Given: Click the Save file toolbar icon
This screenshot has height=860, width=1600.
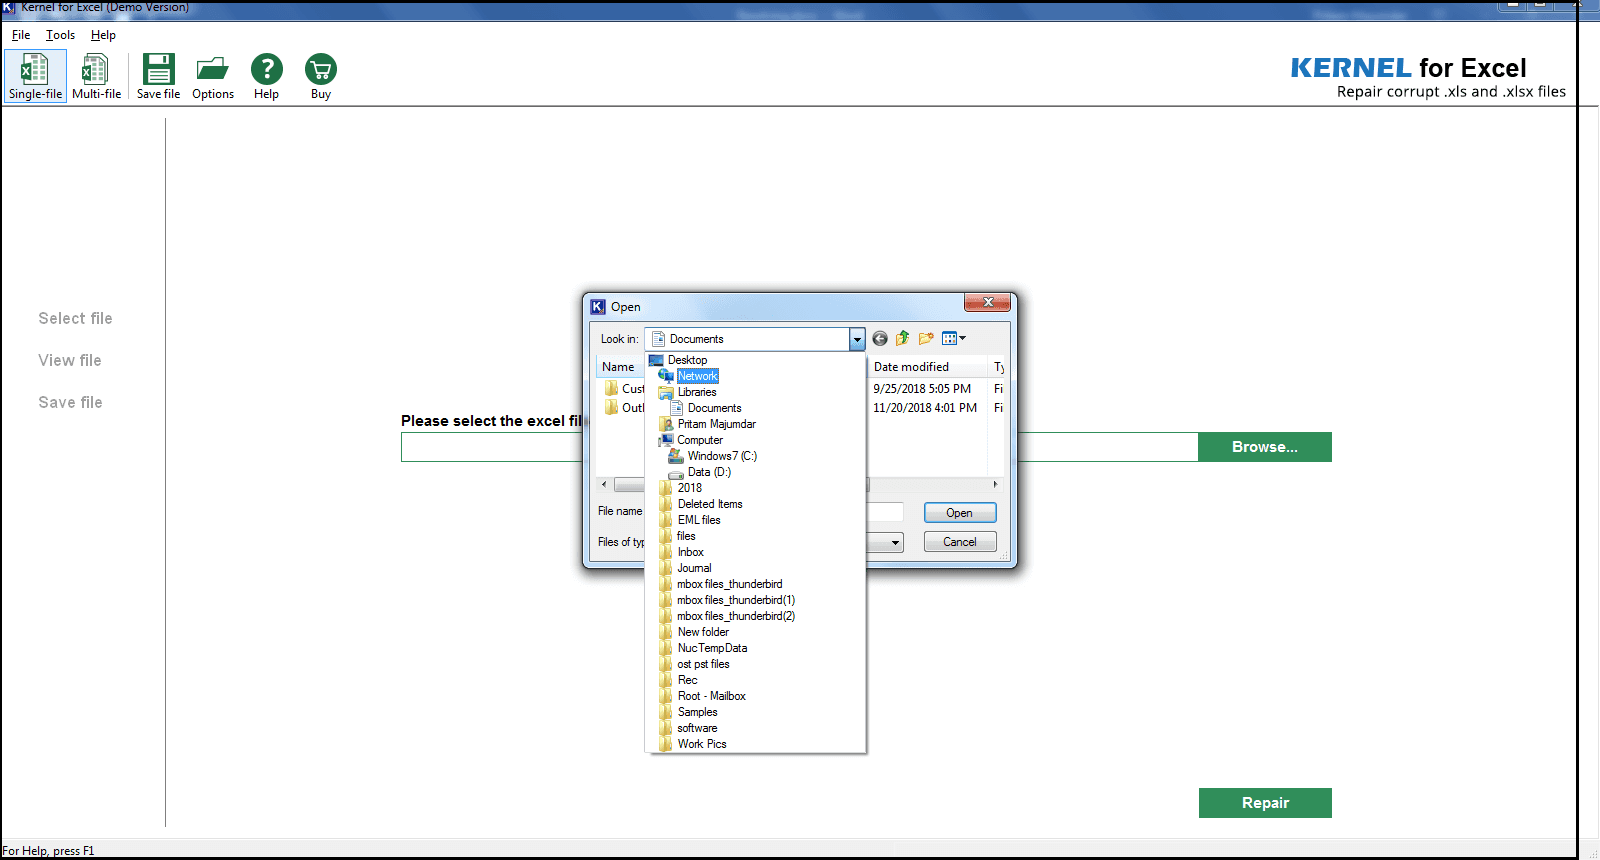Looking at the screenshot, I should tap(158, 76).
